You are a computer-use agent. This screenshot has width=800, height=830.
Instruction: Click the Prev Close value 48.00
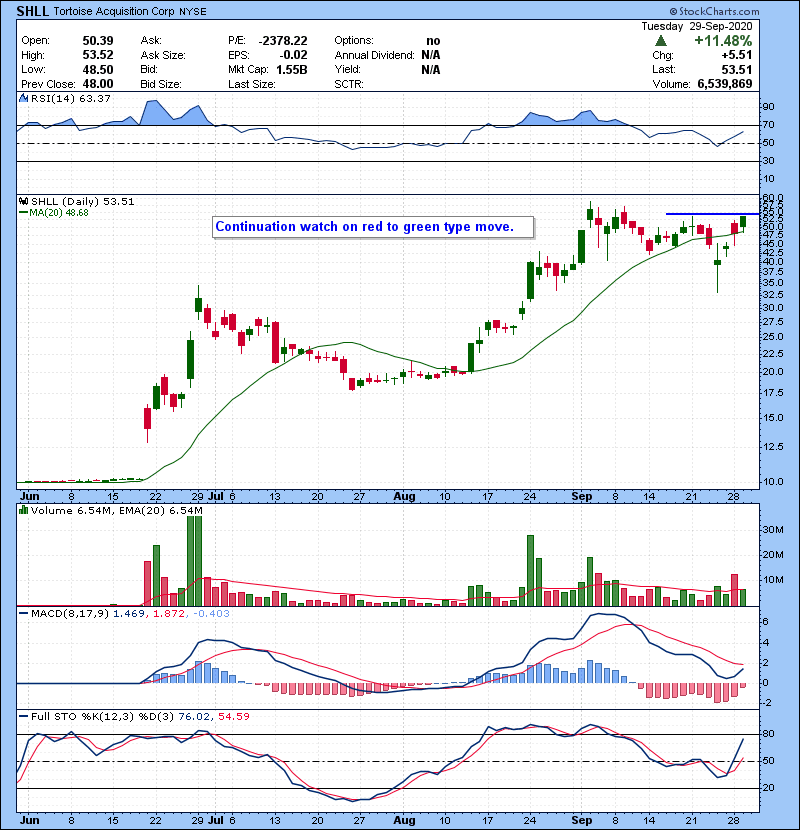[x=98, y=84]
